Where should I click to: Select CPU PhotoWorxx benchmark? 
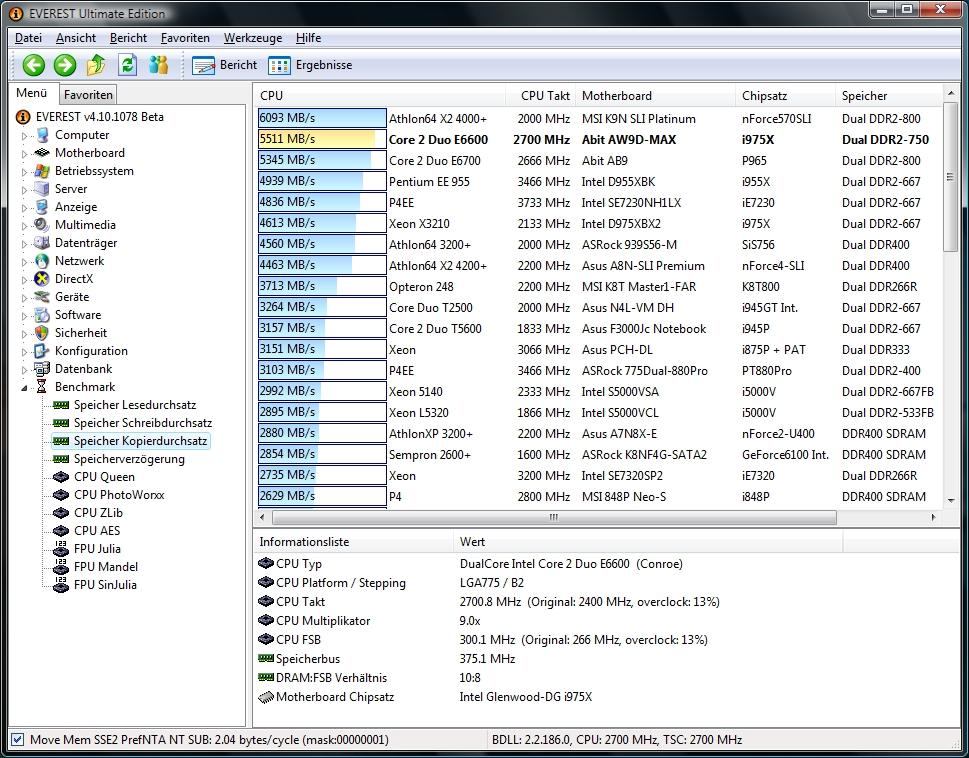119,495
